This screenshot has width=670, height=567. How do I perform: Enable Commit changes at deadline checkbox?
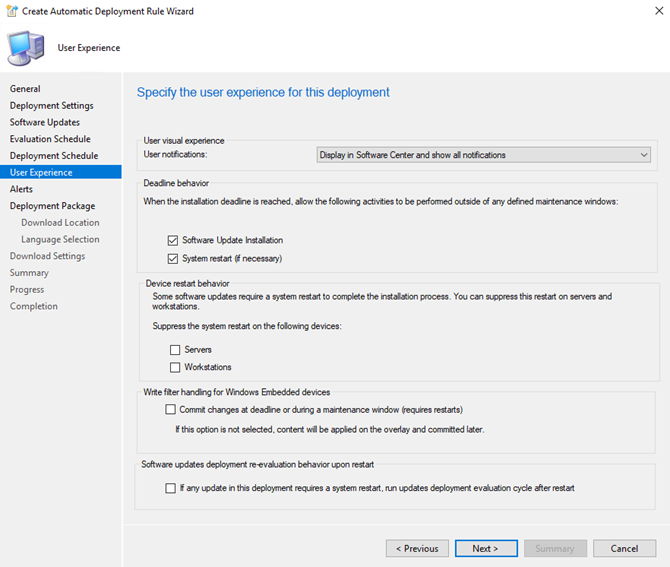[170, 410]
